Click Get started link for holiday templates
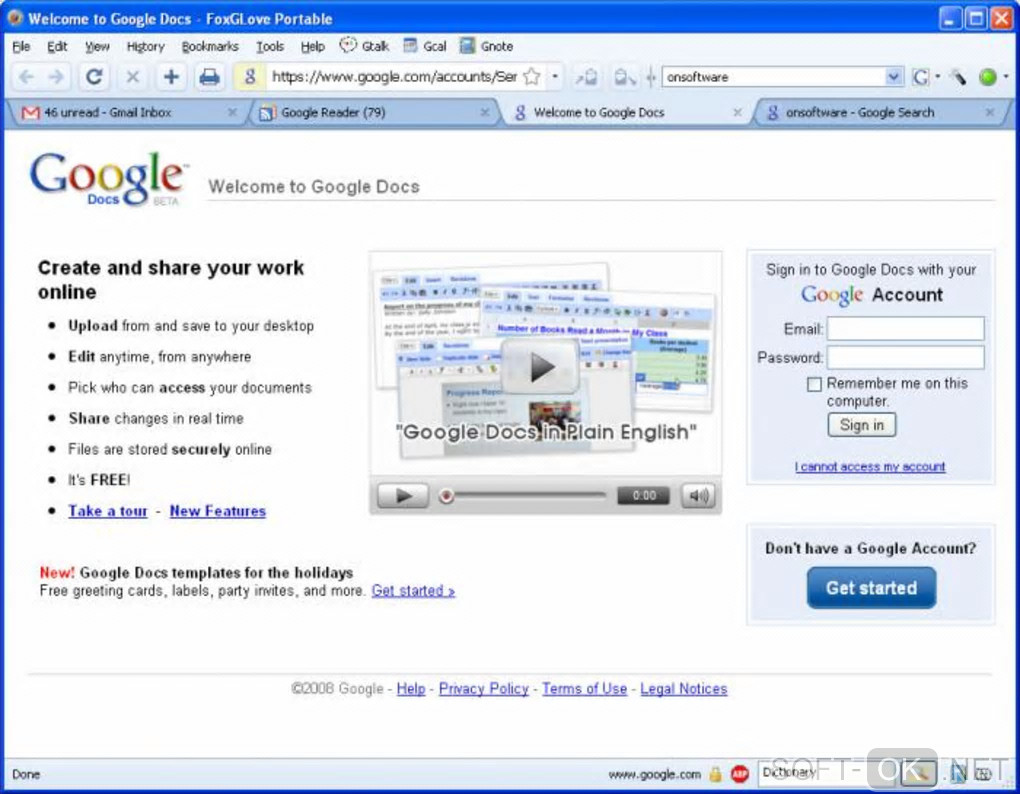 pos(413,590)
